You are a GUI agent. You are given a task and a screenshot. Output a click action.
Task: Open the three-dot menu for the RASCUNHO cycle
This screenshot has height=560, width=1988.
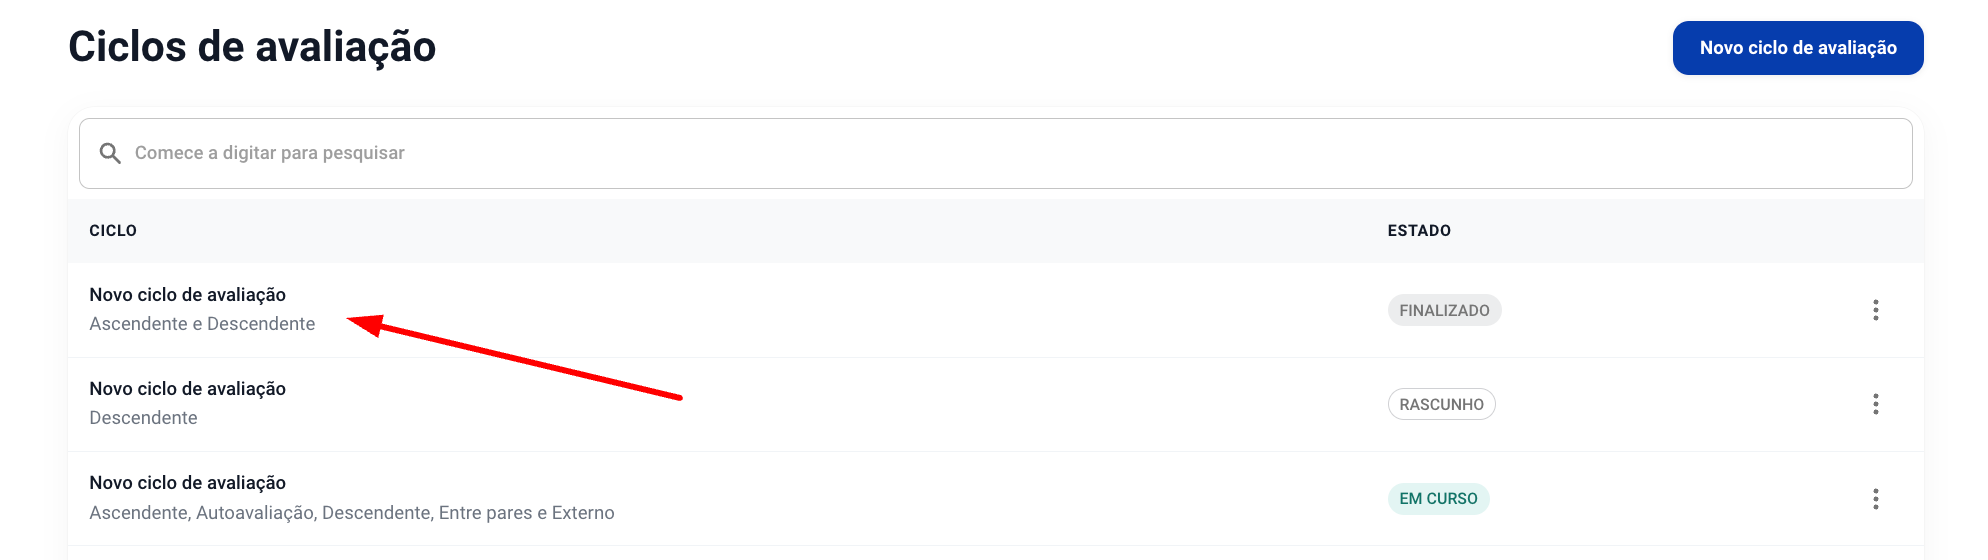[x=1875, y=404]
